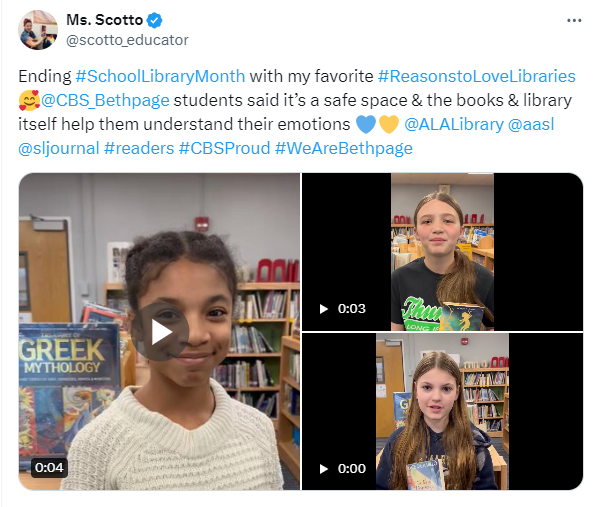Screen dimensions: 600x507
Task: Open the #WeAreBethpage hashtag
Action: pyautogui.click(x=344, y=148)
